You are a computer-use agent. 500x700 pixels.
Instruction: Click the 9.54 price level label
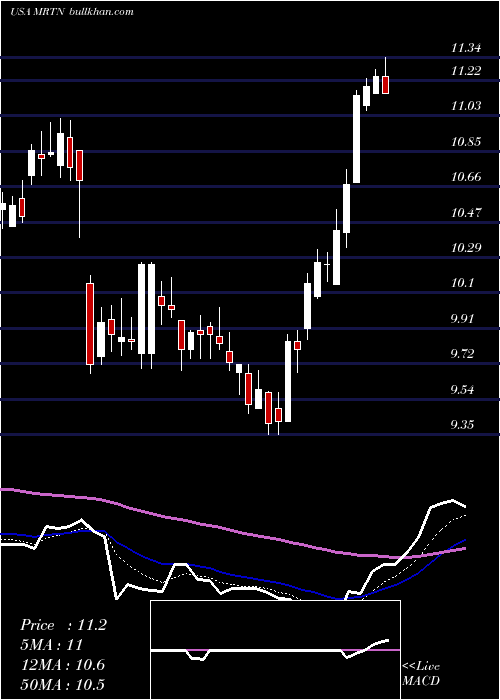pos(463,390)
